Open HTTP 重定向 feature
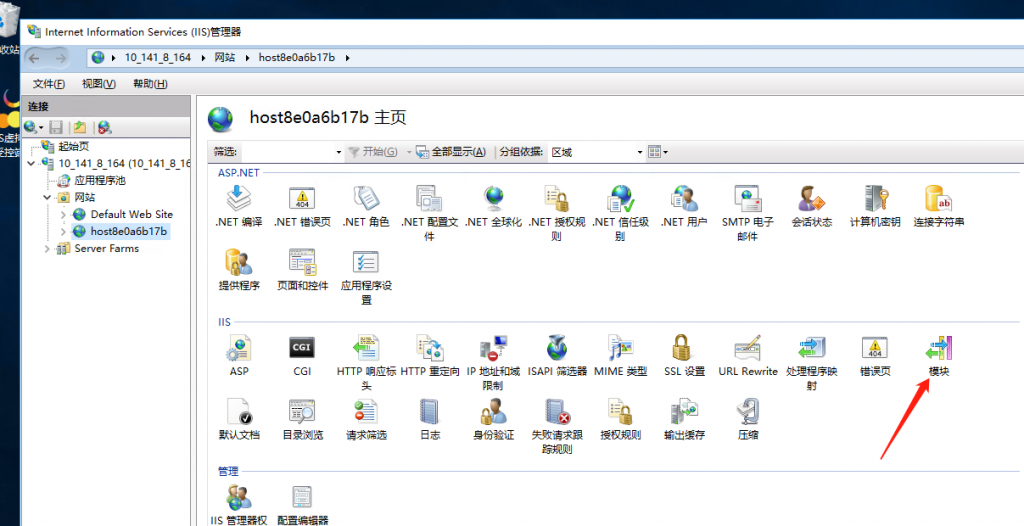The width and height of the screenshot is (1024, 526). 430,356
